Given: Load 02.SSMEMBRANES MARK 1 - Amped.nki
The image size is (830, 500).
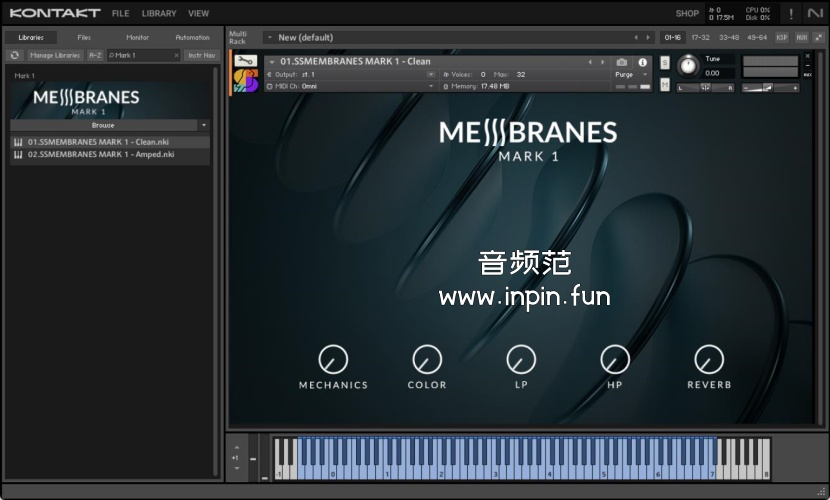Looking at the screenshot, I should (101, 154).
